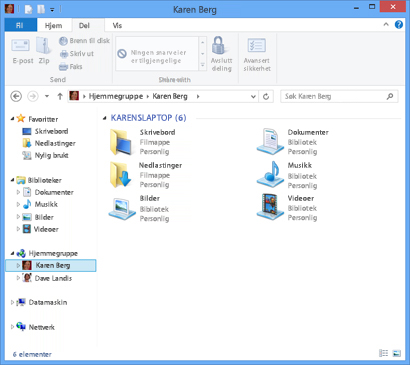Viewport: 410px width, 365px height.
Task: Open Help via question mark icon
Action: [399, 24]
